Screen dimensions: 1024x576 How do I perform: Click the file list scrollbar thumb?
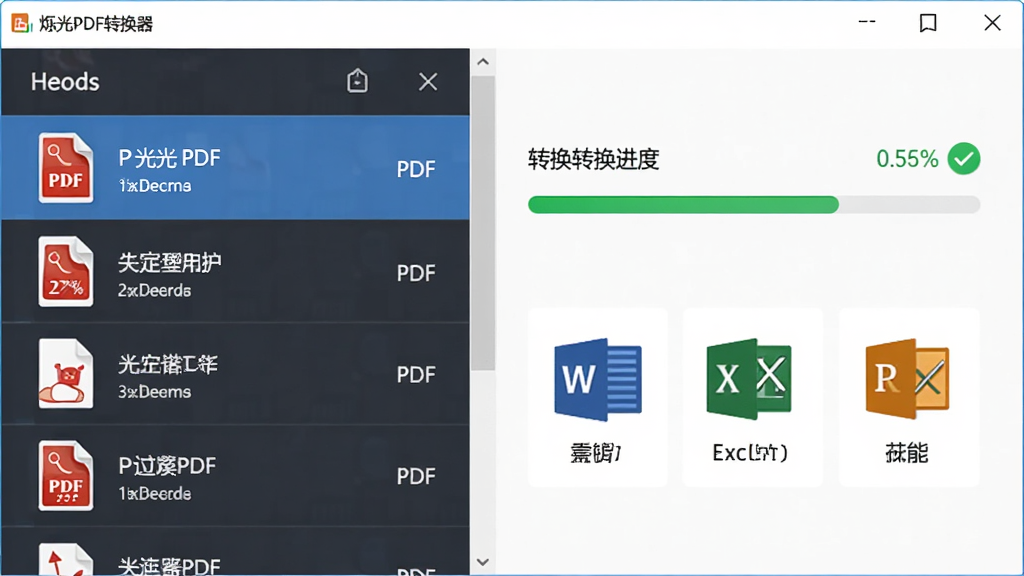(x=483, y=223)
